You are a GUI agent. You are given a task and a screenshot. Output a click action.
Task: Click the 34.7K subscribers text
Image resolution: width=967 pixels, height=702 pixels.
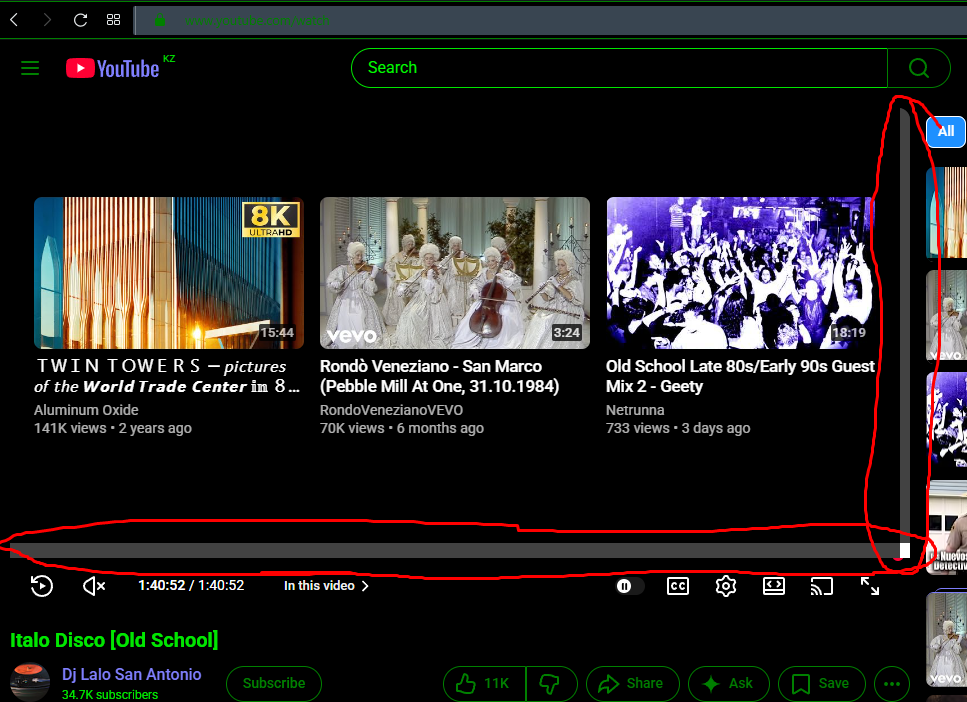[x=110, y=694]
